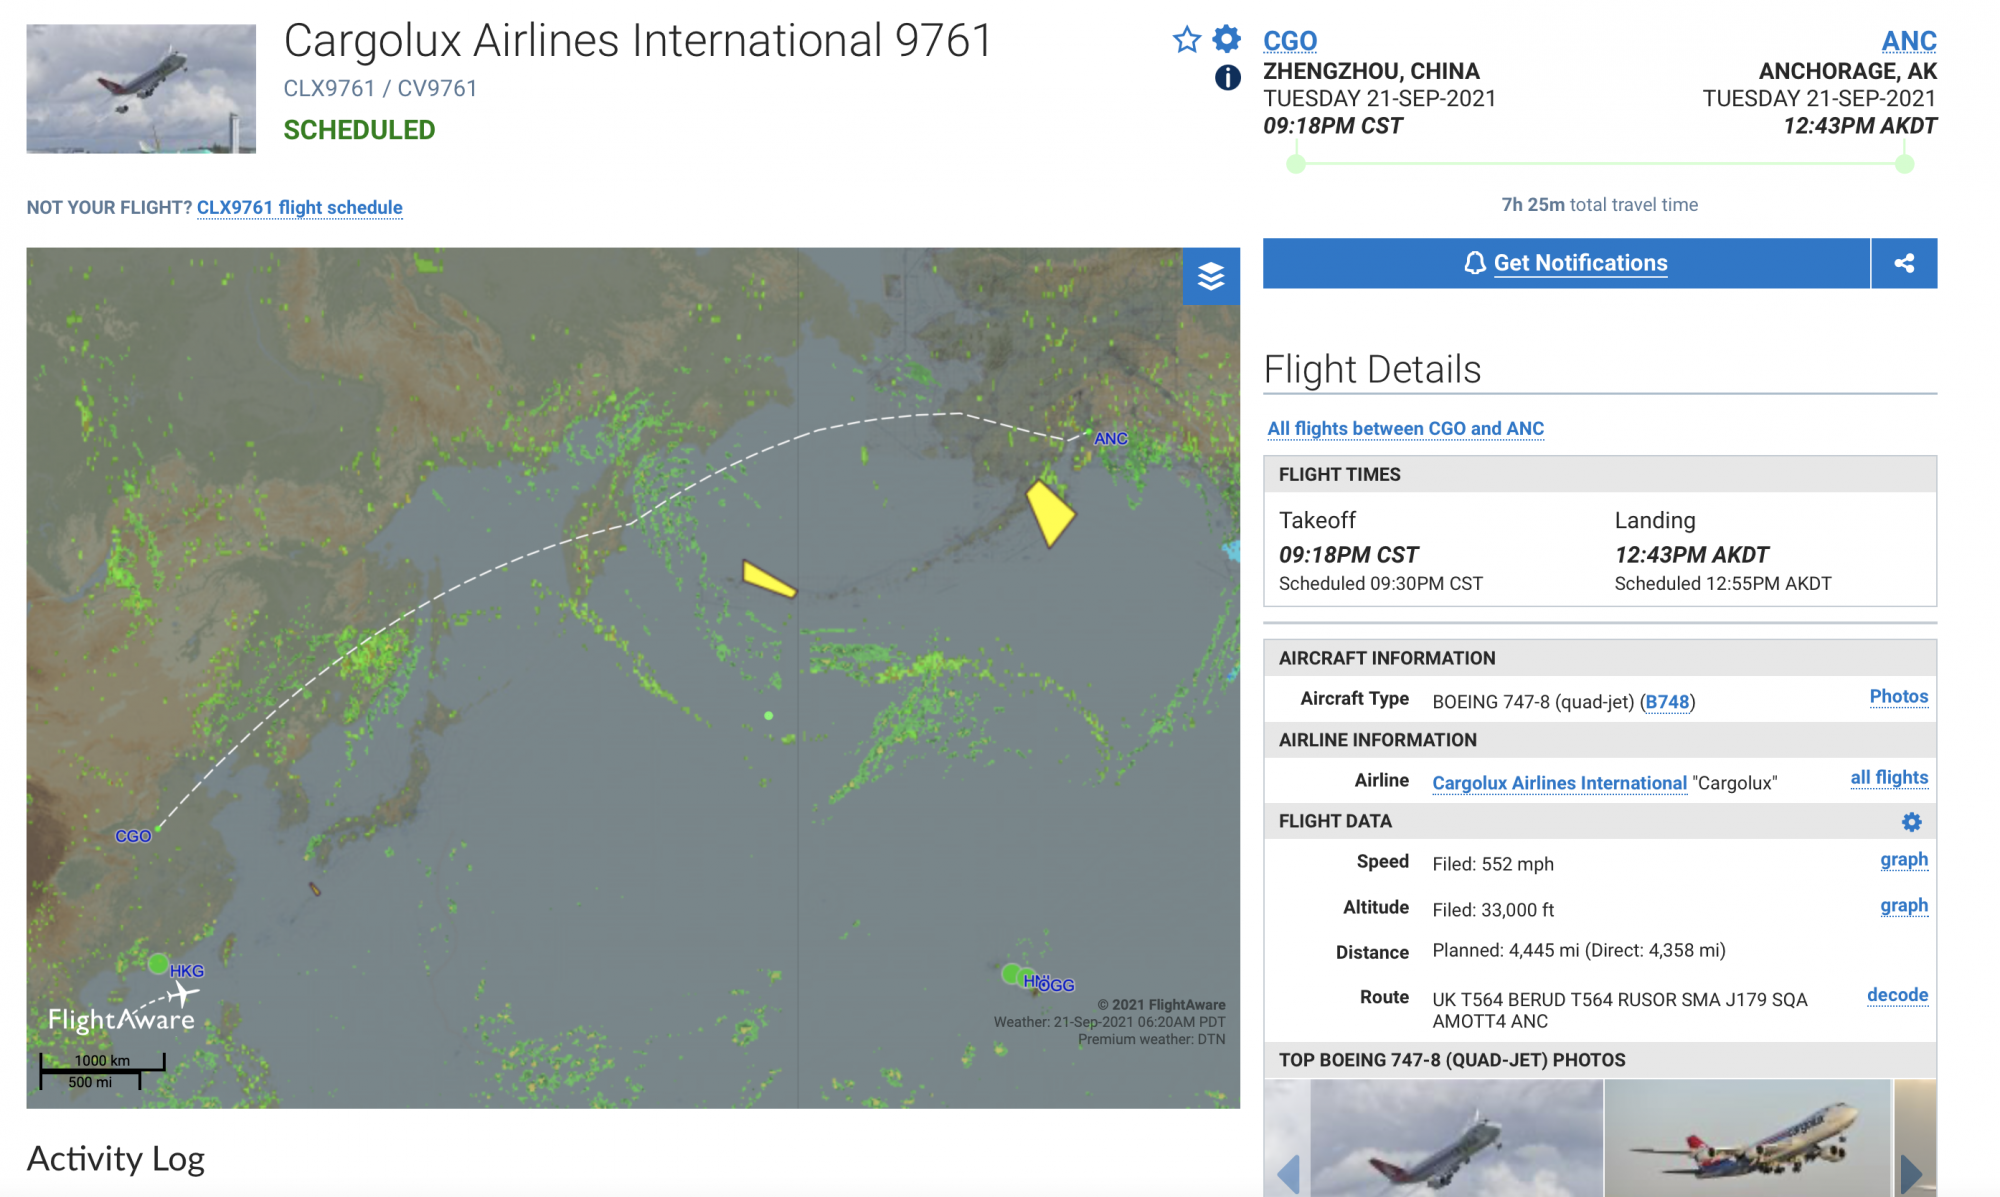
Task: View all flights for Cargolux airline
Action: pyautogui.click(x=1889, y=778)
